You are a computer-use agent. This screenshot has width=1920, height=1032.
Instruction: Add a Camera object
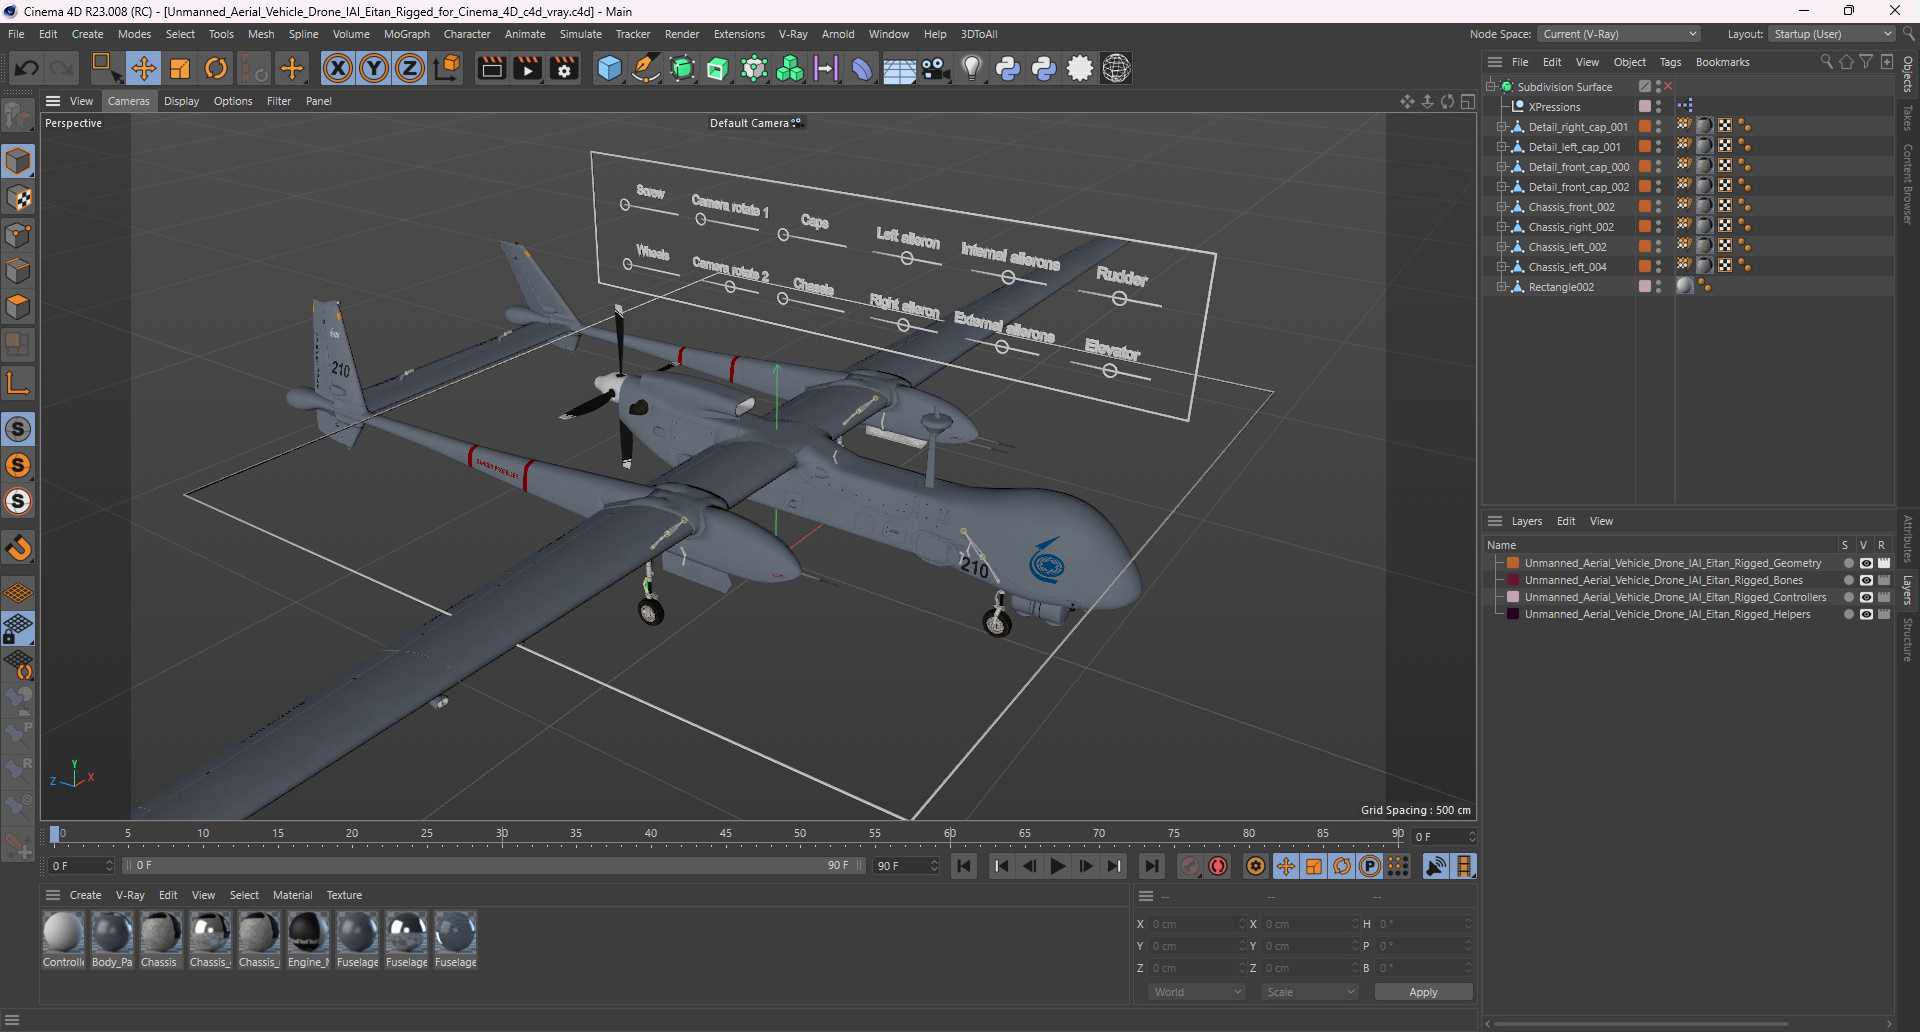(936, 68)
